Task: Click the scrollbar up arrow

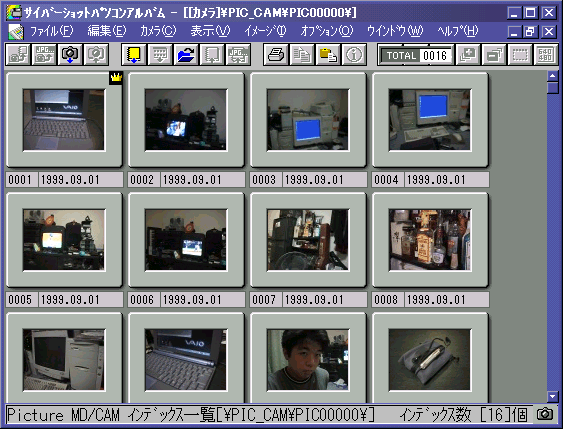Action: point(552,76)
